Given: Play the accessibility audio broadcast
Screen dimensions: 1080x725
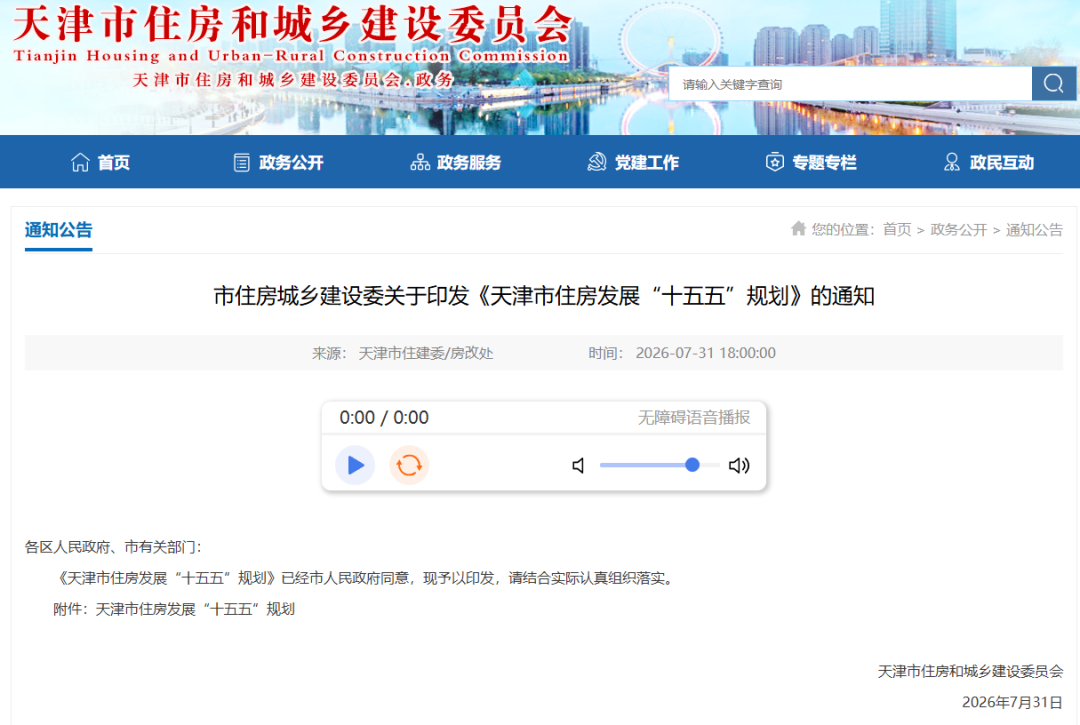Looking at the screenshot, I should [355, 465].
